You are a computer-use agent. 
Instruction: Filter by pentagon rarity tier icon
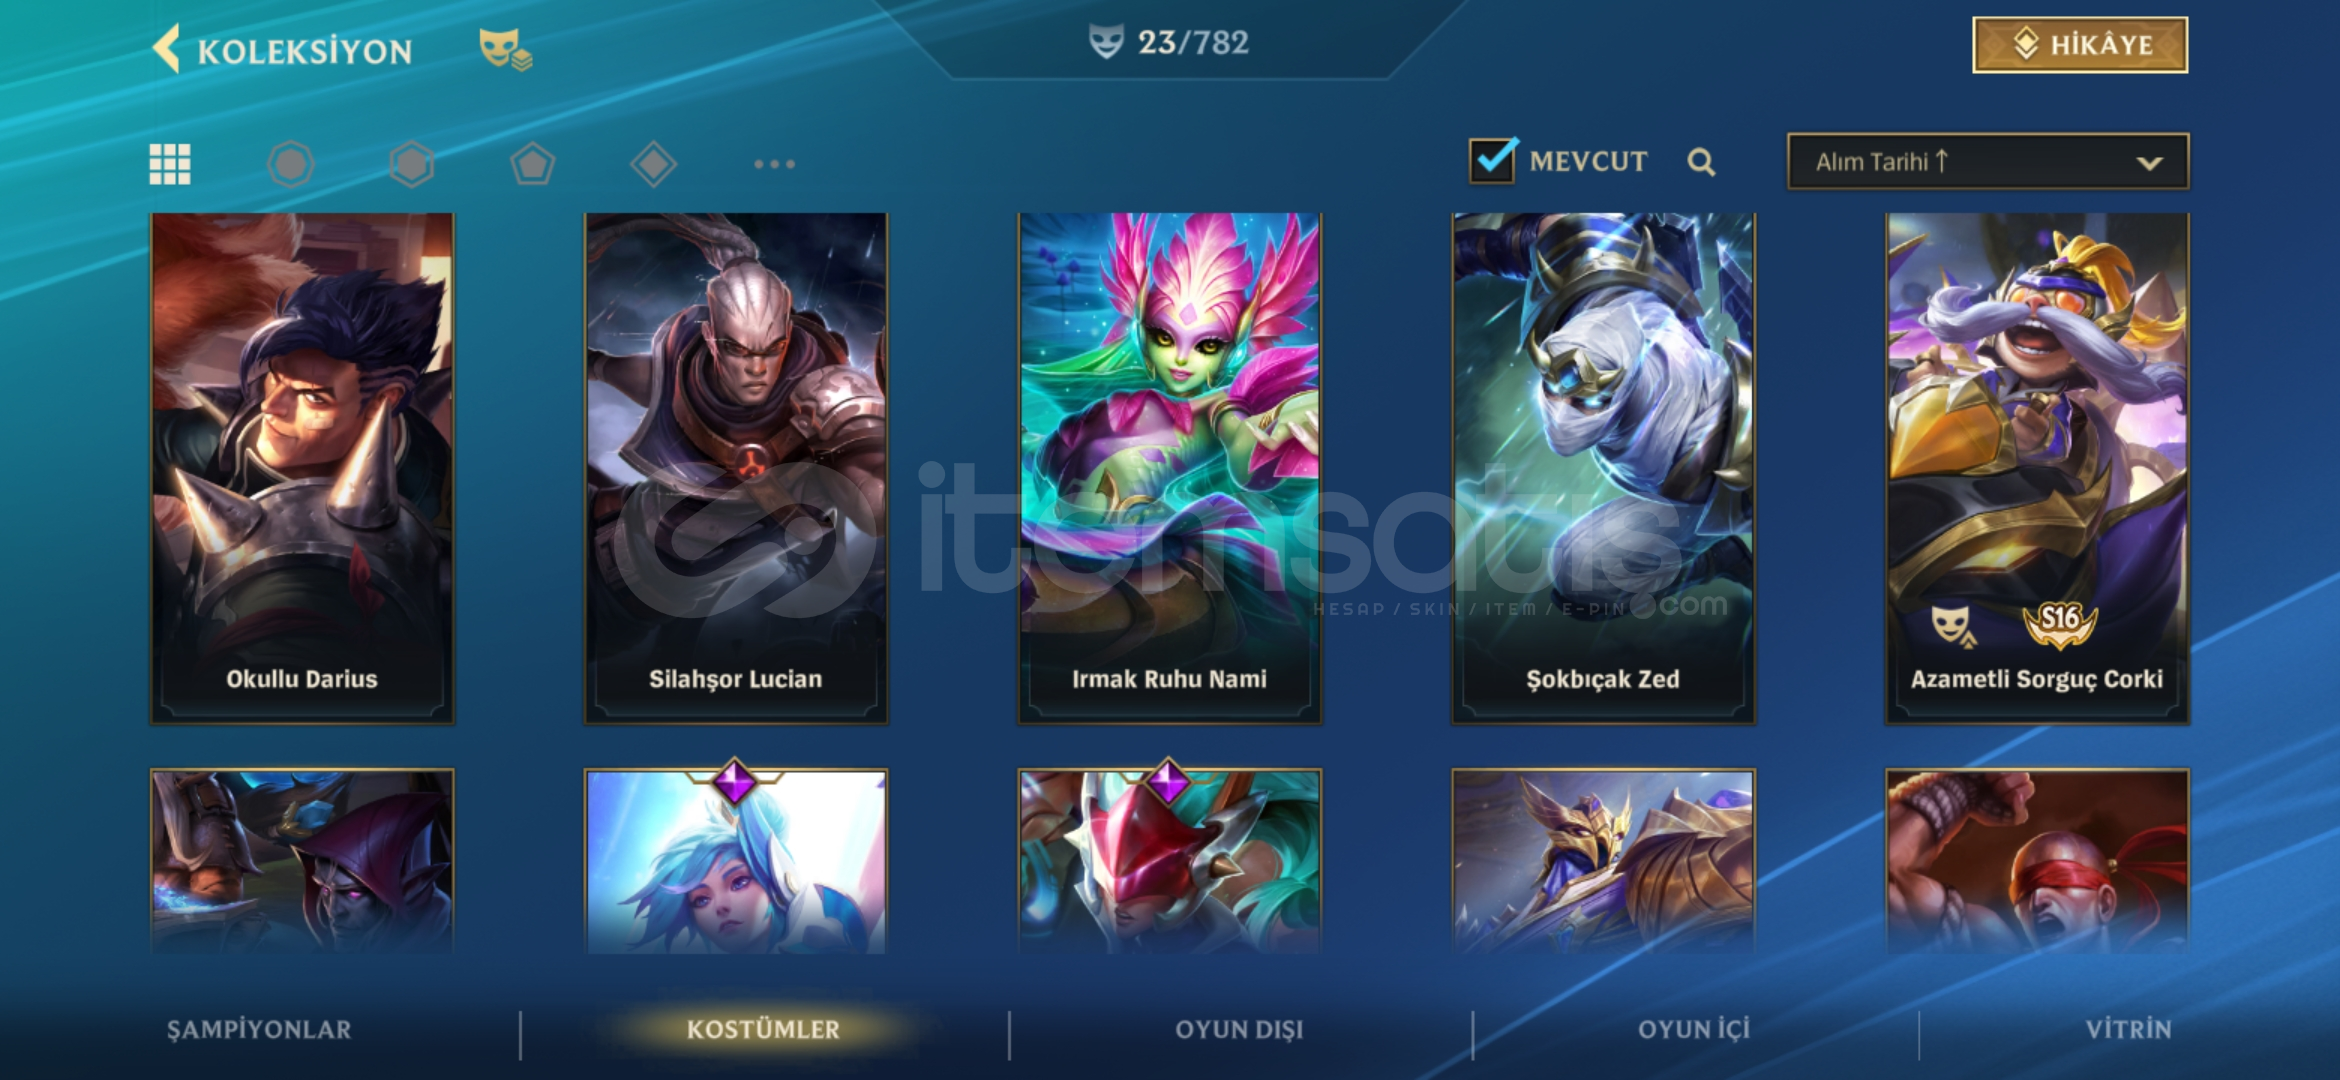click(533, 164)
